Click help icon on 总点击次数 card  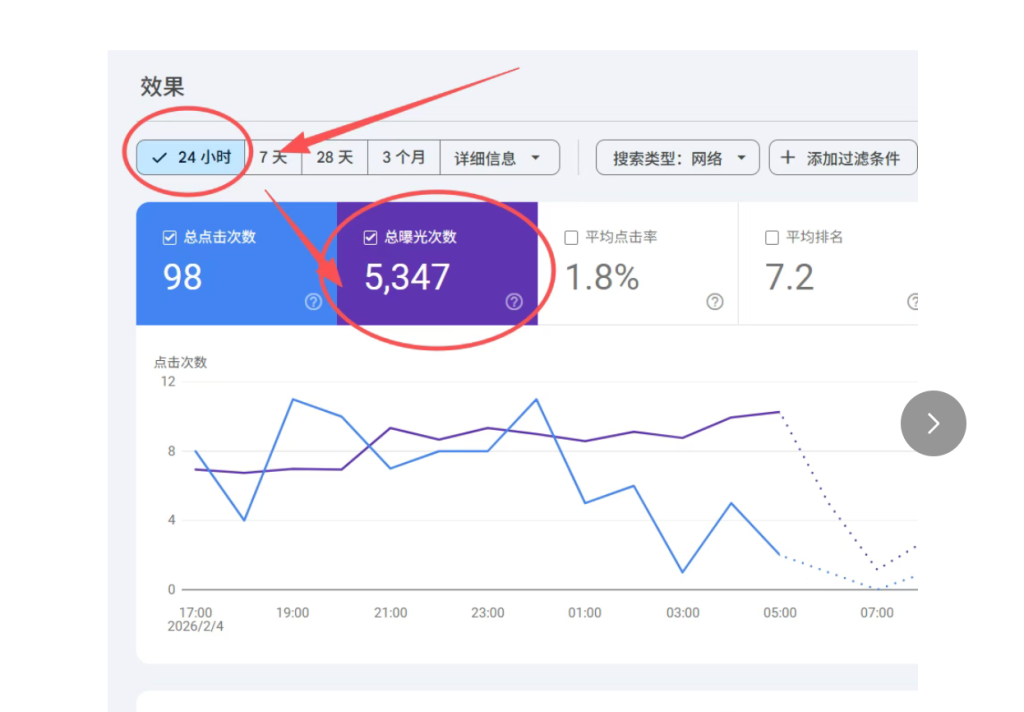click(x=313, y=302)
